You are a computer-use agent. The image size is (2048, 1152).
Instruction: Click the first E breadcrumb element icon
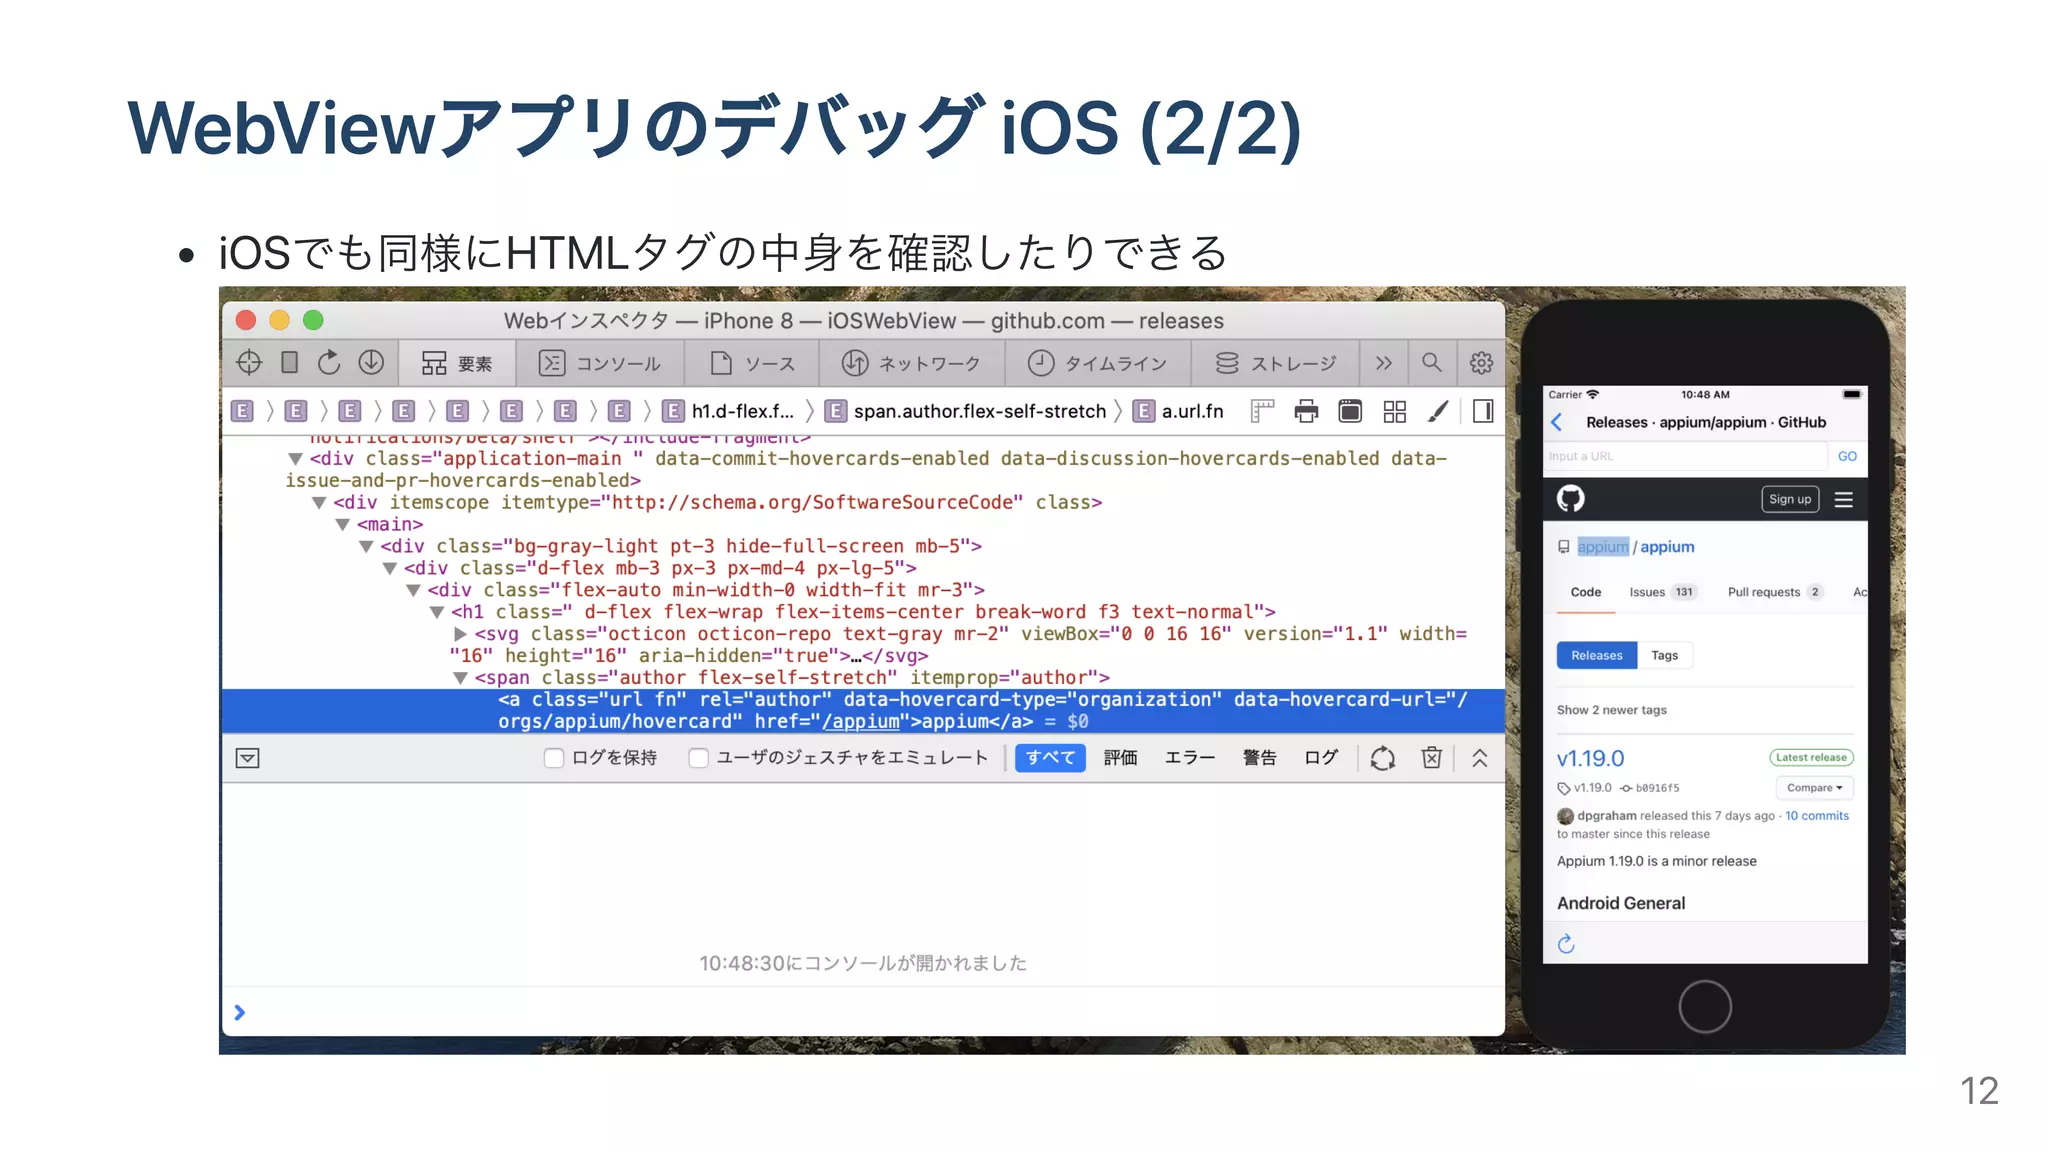pos(242,411)
